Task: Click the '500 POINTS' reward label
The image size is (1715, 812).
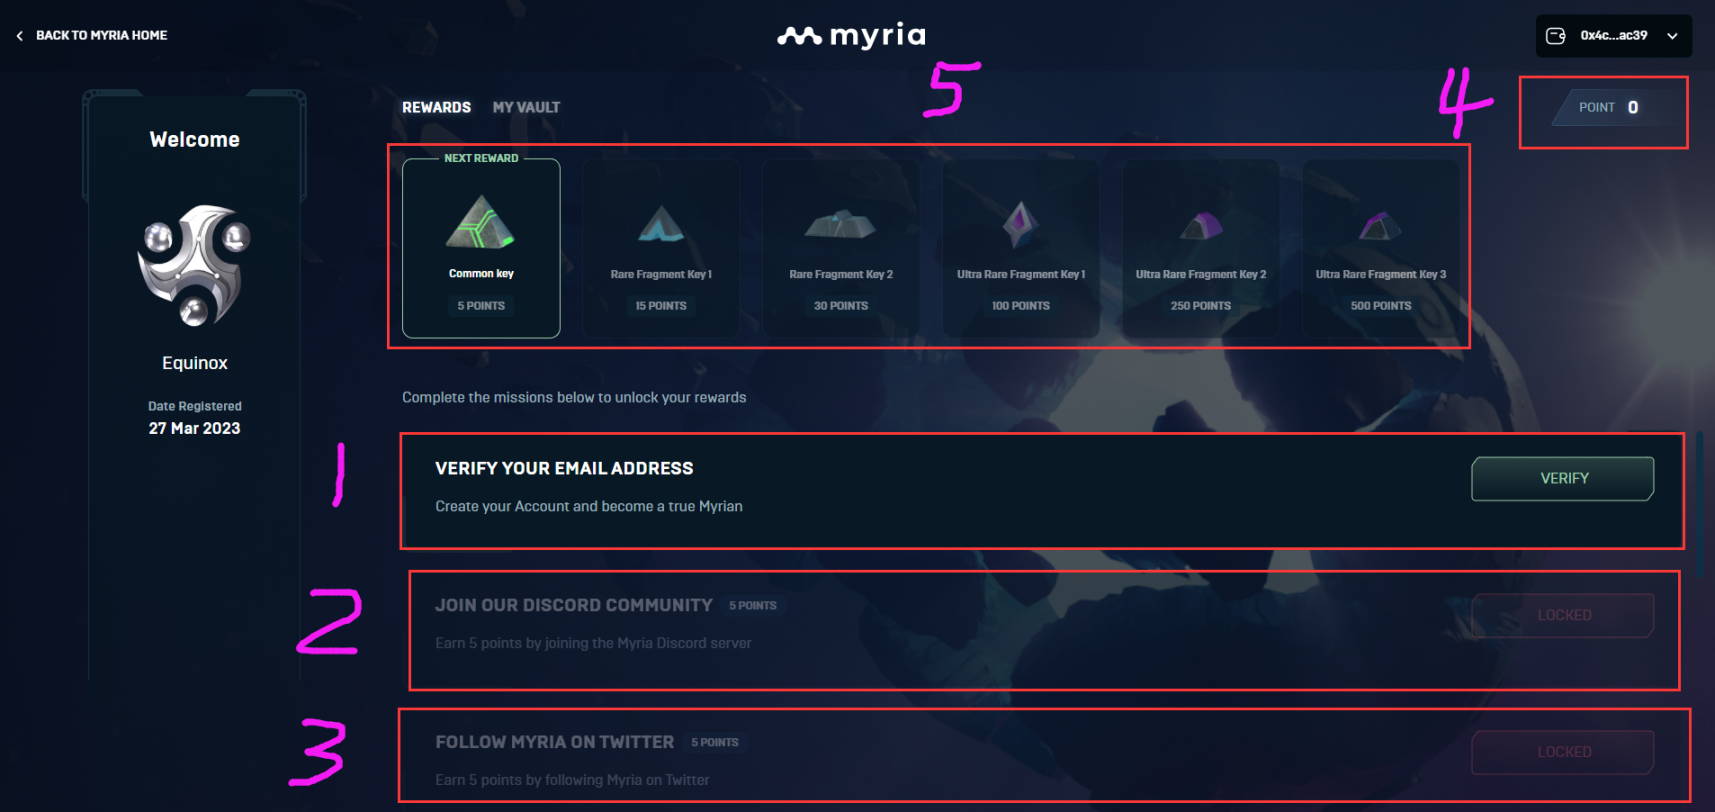Action: point(1381,306)
